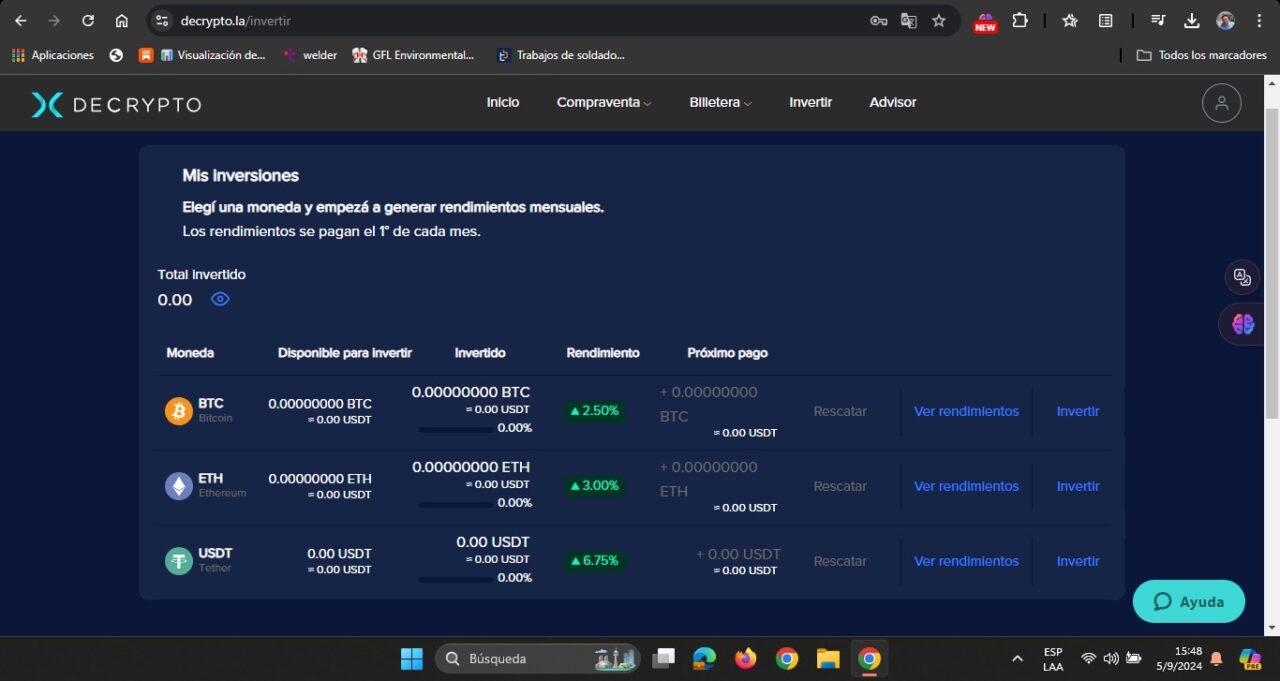The height and width of the screenshot is (681, 1280).
Task: Select the Ethereum coin icon
Action: pyautogui.click(x=178, y=485)
